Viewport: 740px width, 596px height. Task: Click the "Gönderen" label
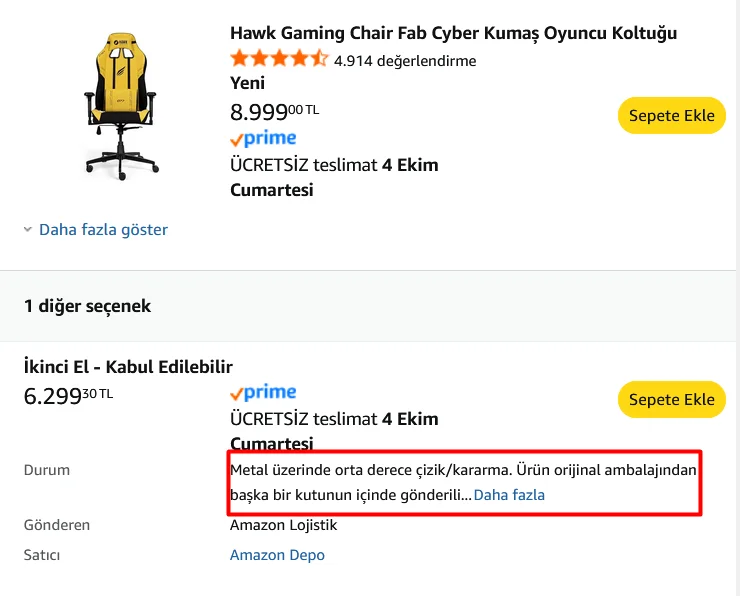click(57, 525)
